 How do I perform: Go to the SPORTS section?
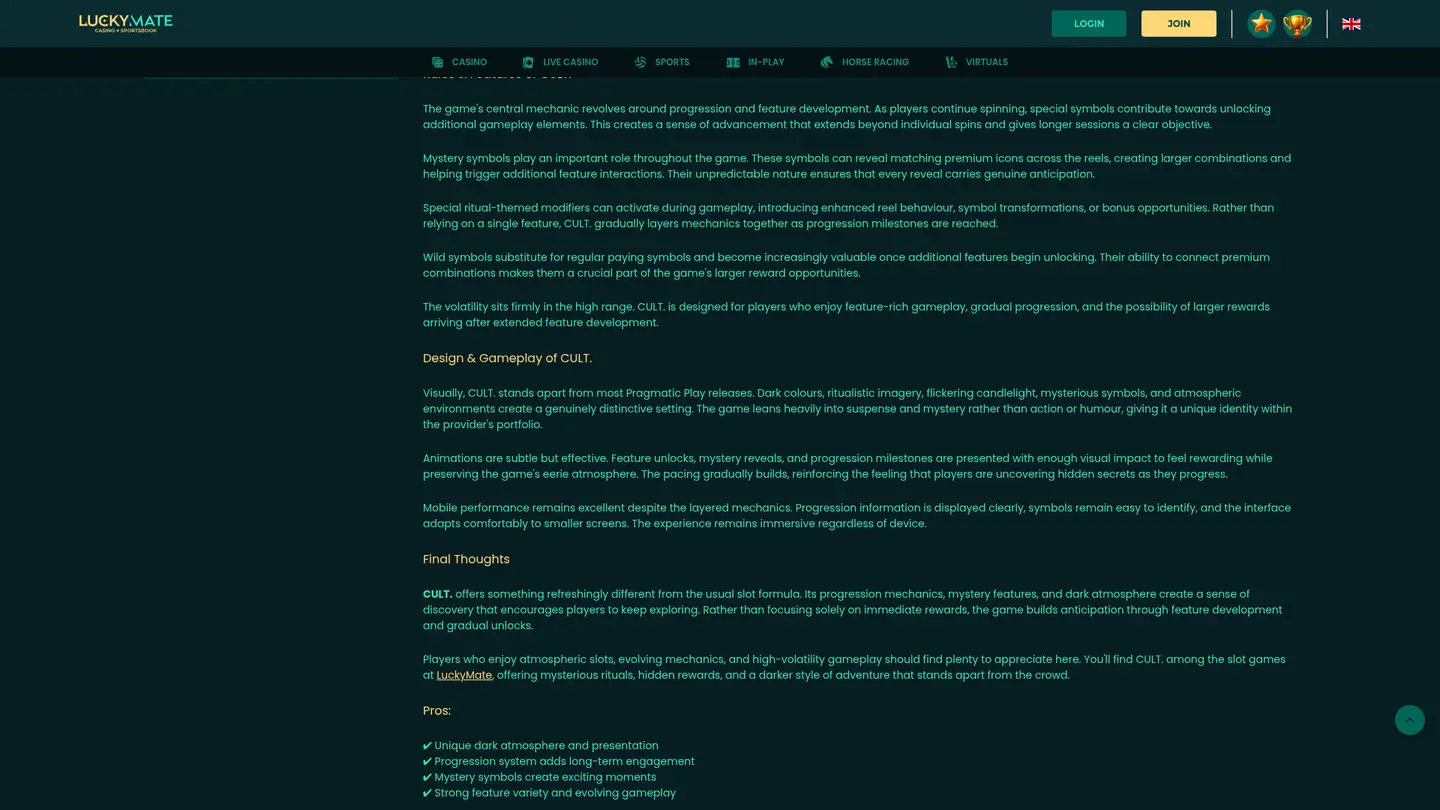click(662, 62)
